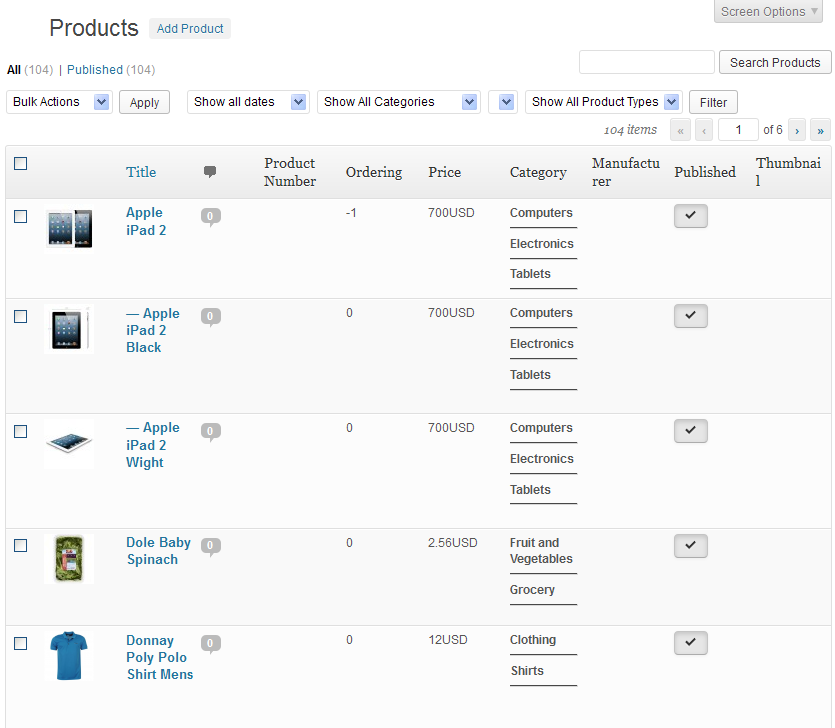Open the Bulk Actions dropdown
Viewport: 835px width, 728px height.
coord(60,102)
